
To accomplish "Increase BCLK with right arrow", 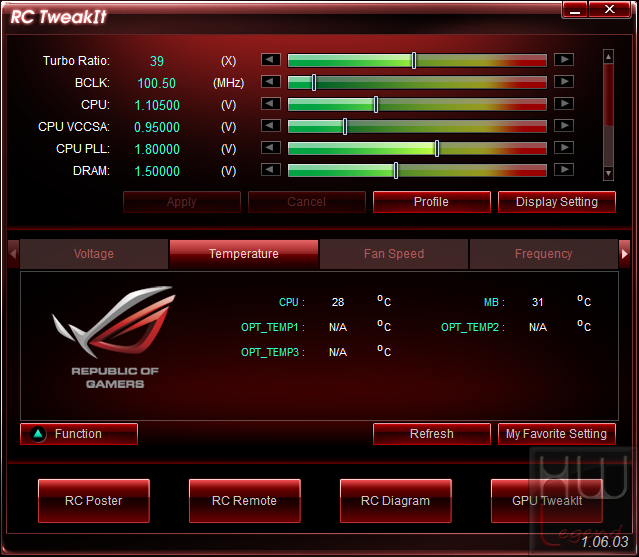I will point(564,81).
